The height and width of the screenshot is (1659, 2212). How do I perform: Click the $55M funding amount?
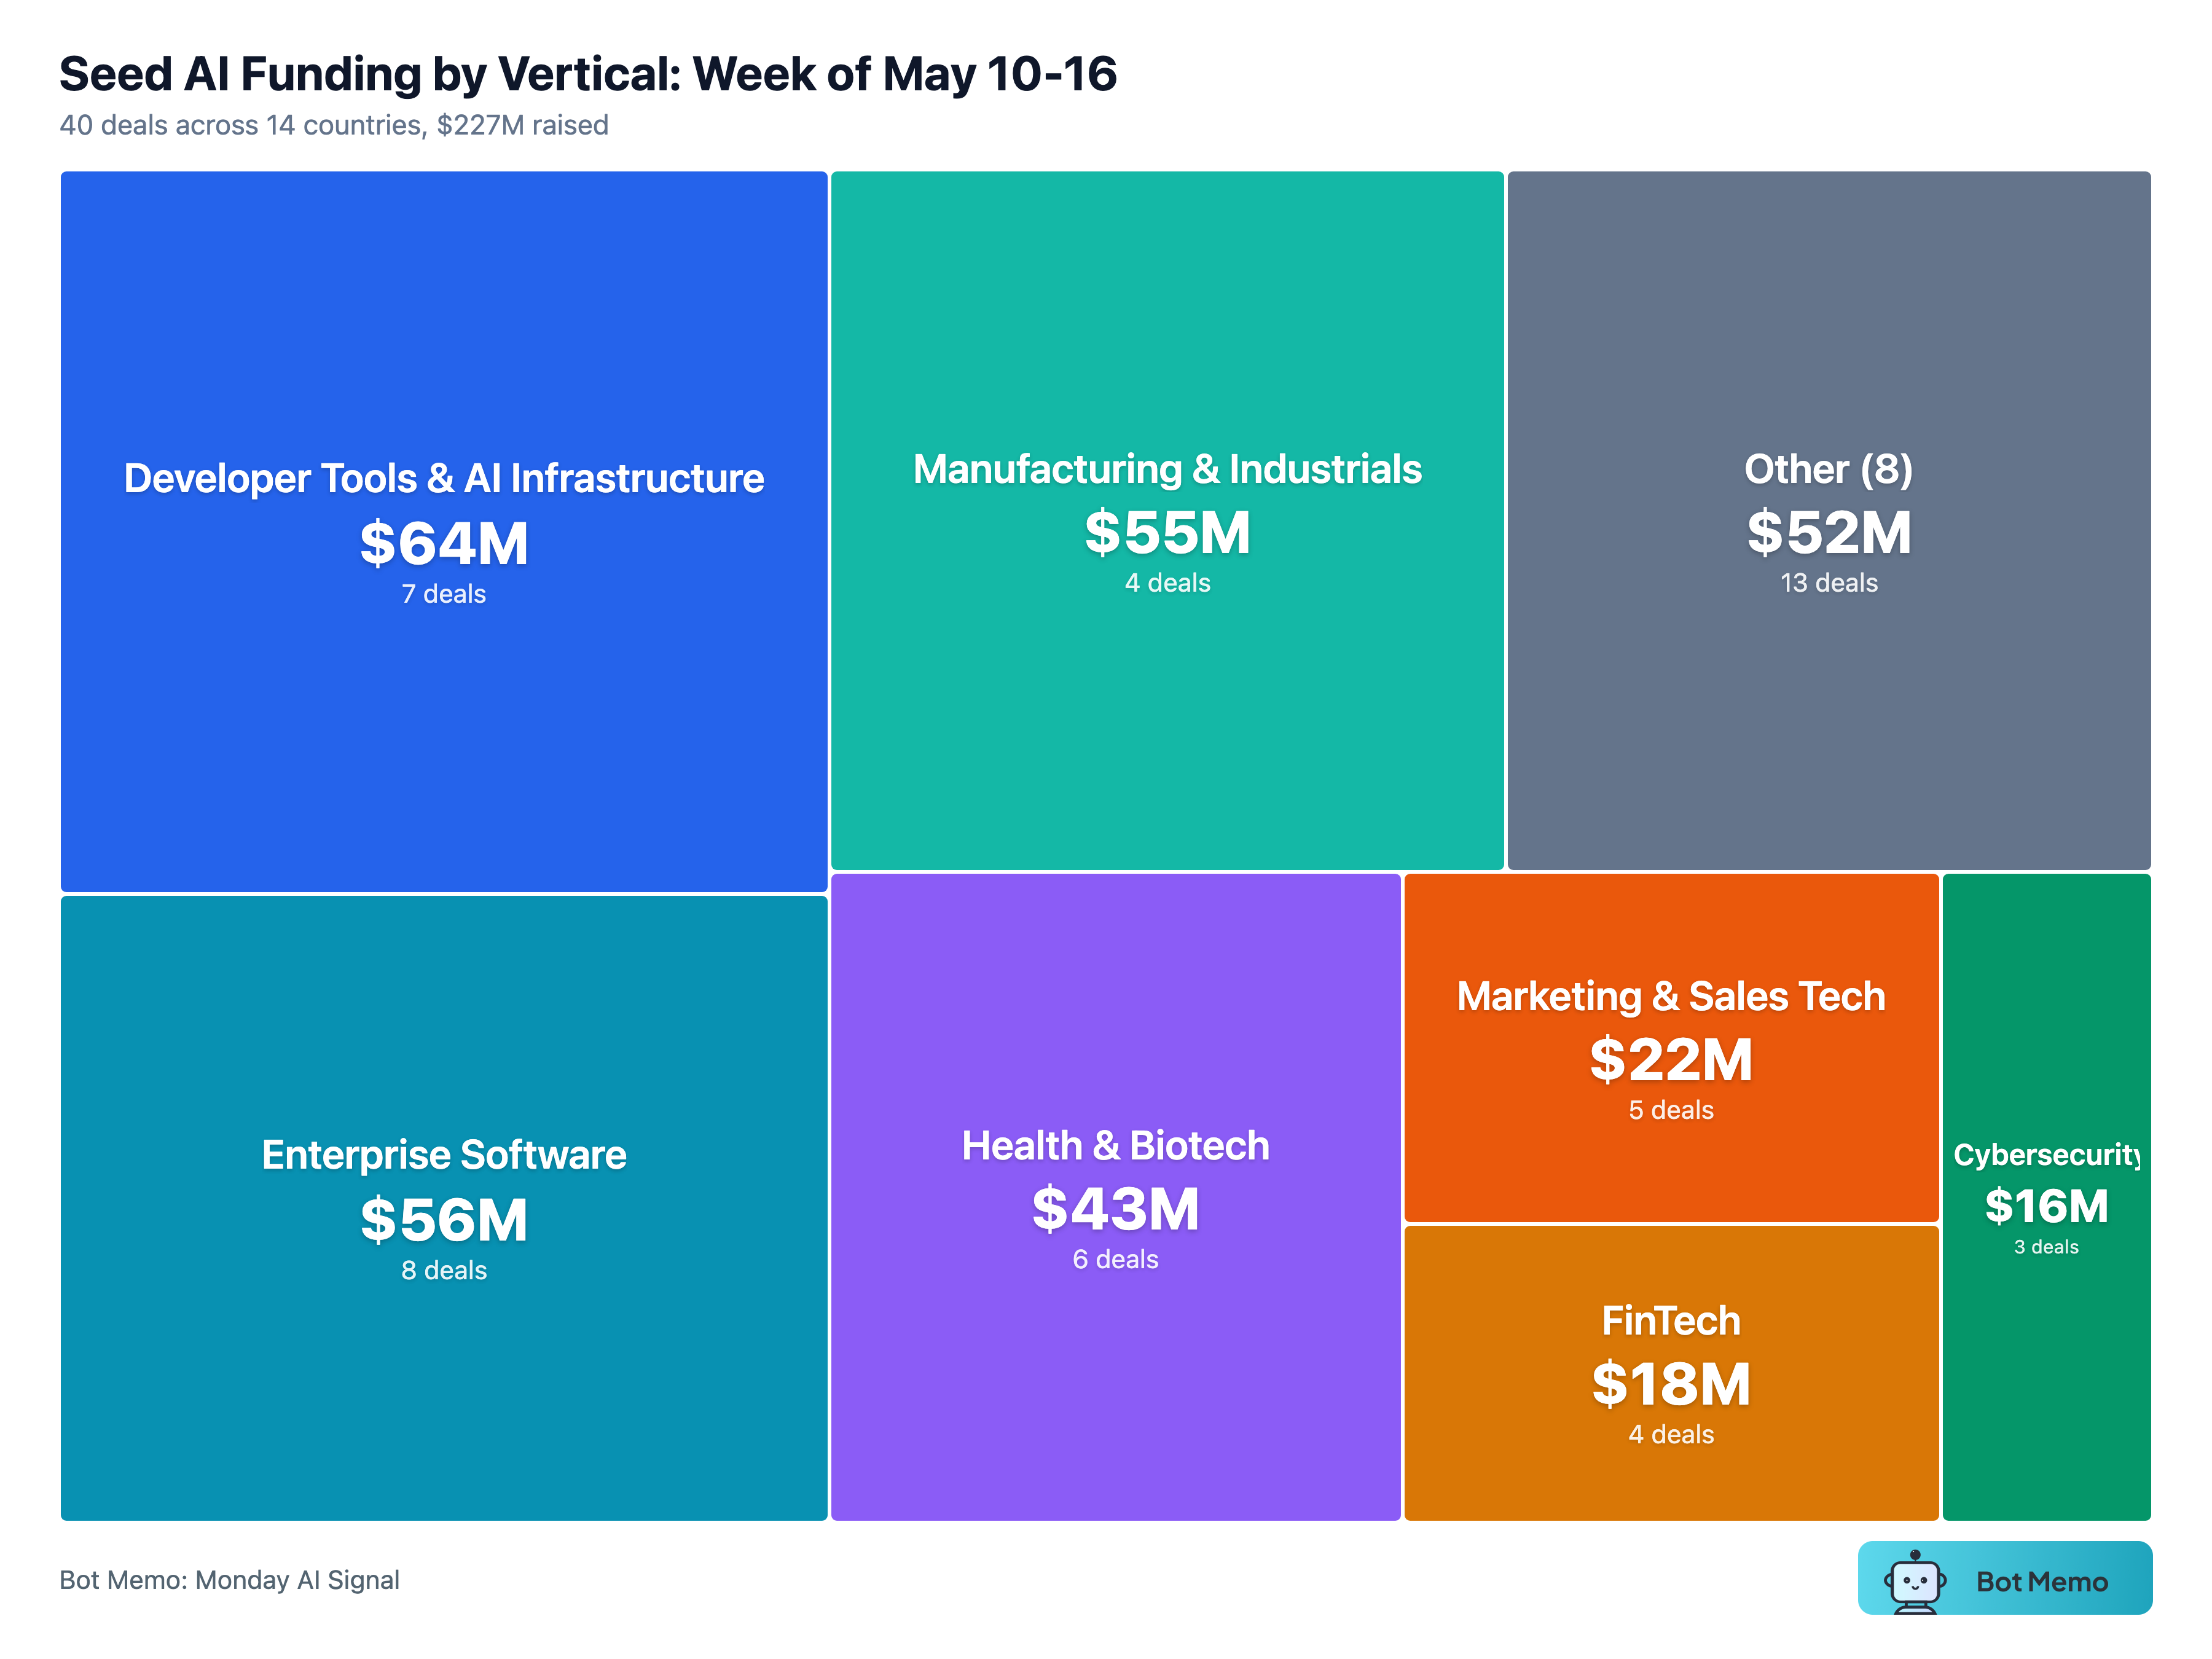[1167, 532]
